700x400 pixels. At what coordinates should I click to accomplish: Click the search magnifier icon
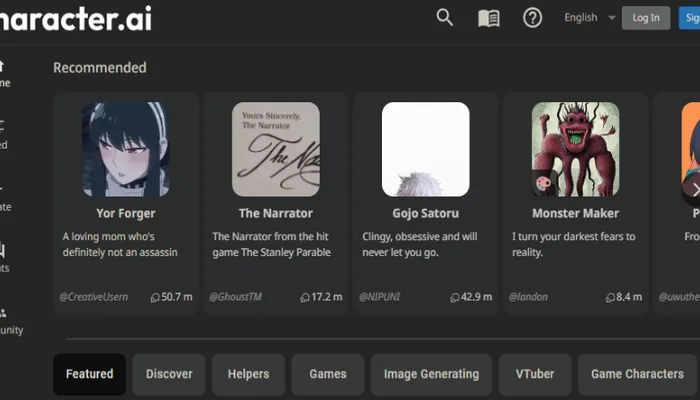point(445,17)
